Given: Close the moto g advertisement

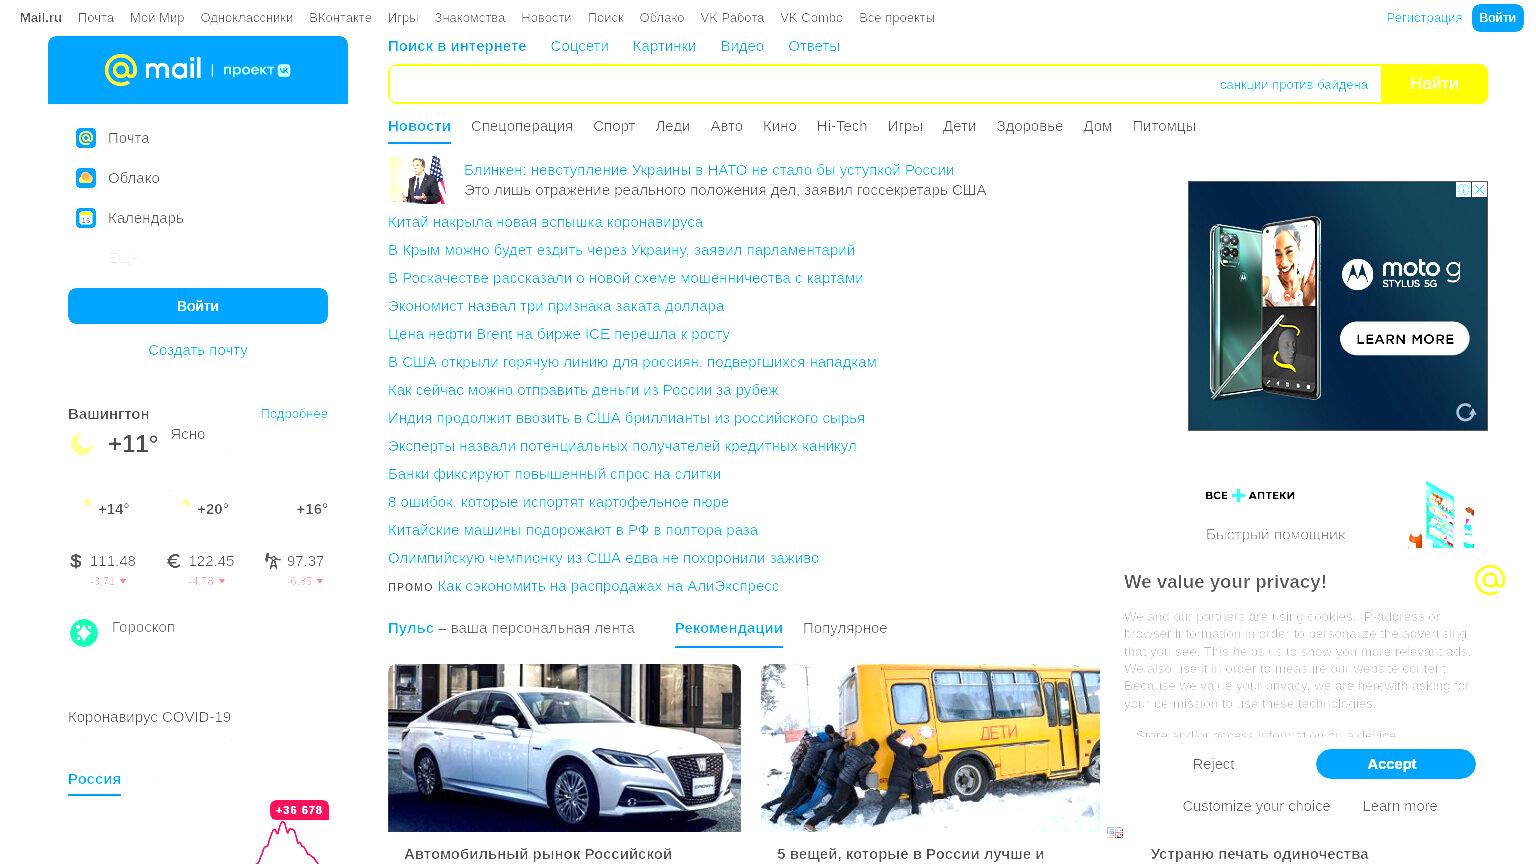Looking at the screenshot, I should pos(1480,189).
